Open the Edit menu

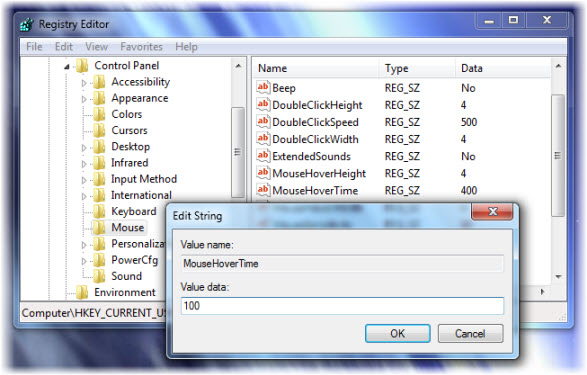tap(64, 47)
